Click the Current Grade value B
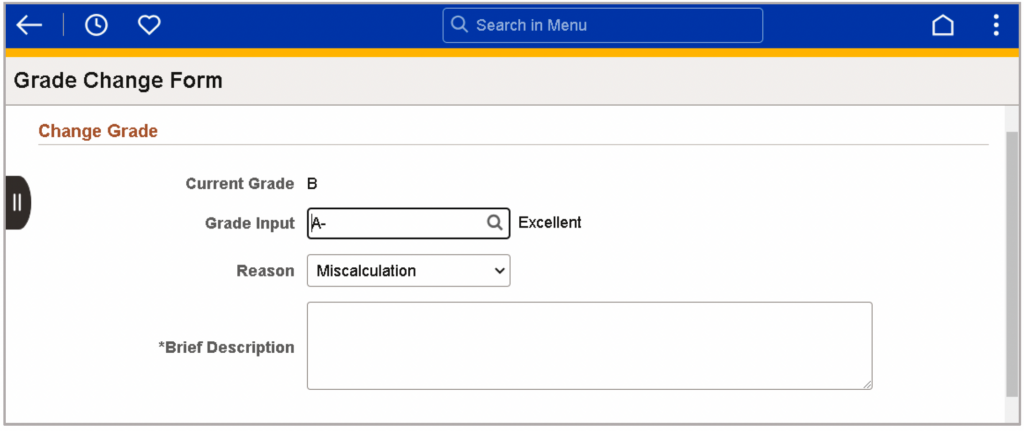The width and height of the screenshot is (1024, 431). tap(312, 184)
